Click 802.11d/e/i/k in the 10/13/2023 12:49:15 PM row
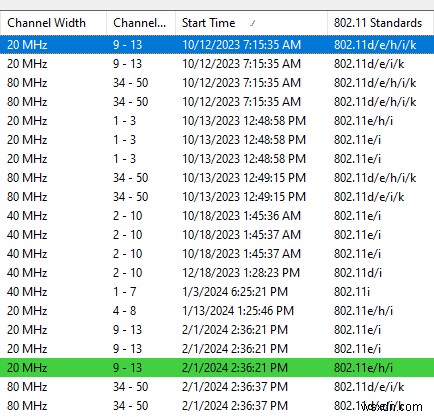 click(369, 197)
